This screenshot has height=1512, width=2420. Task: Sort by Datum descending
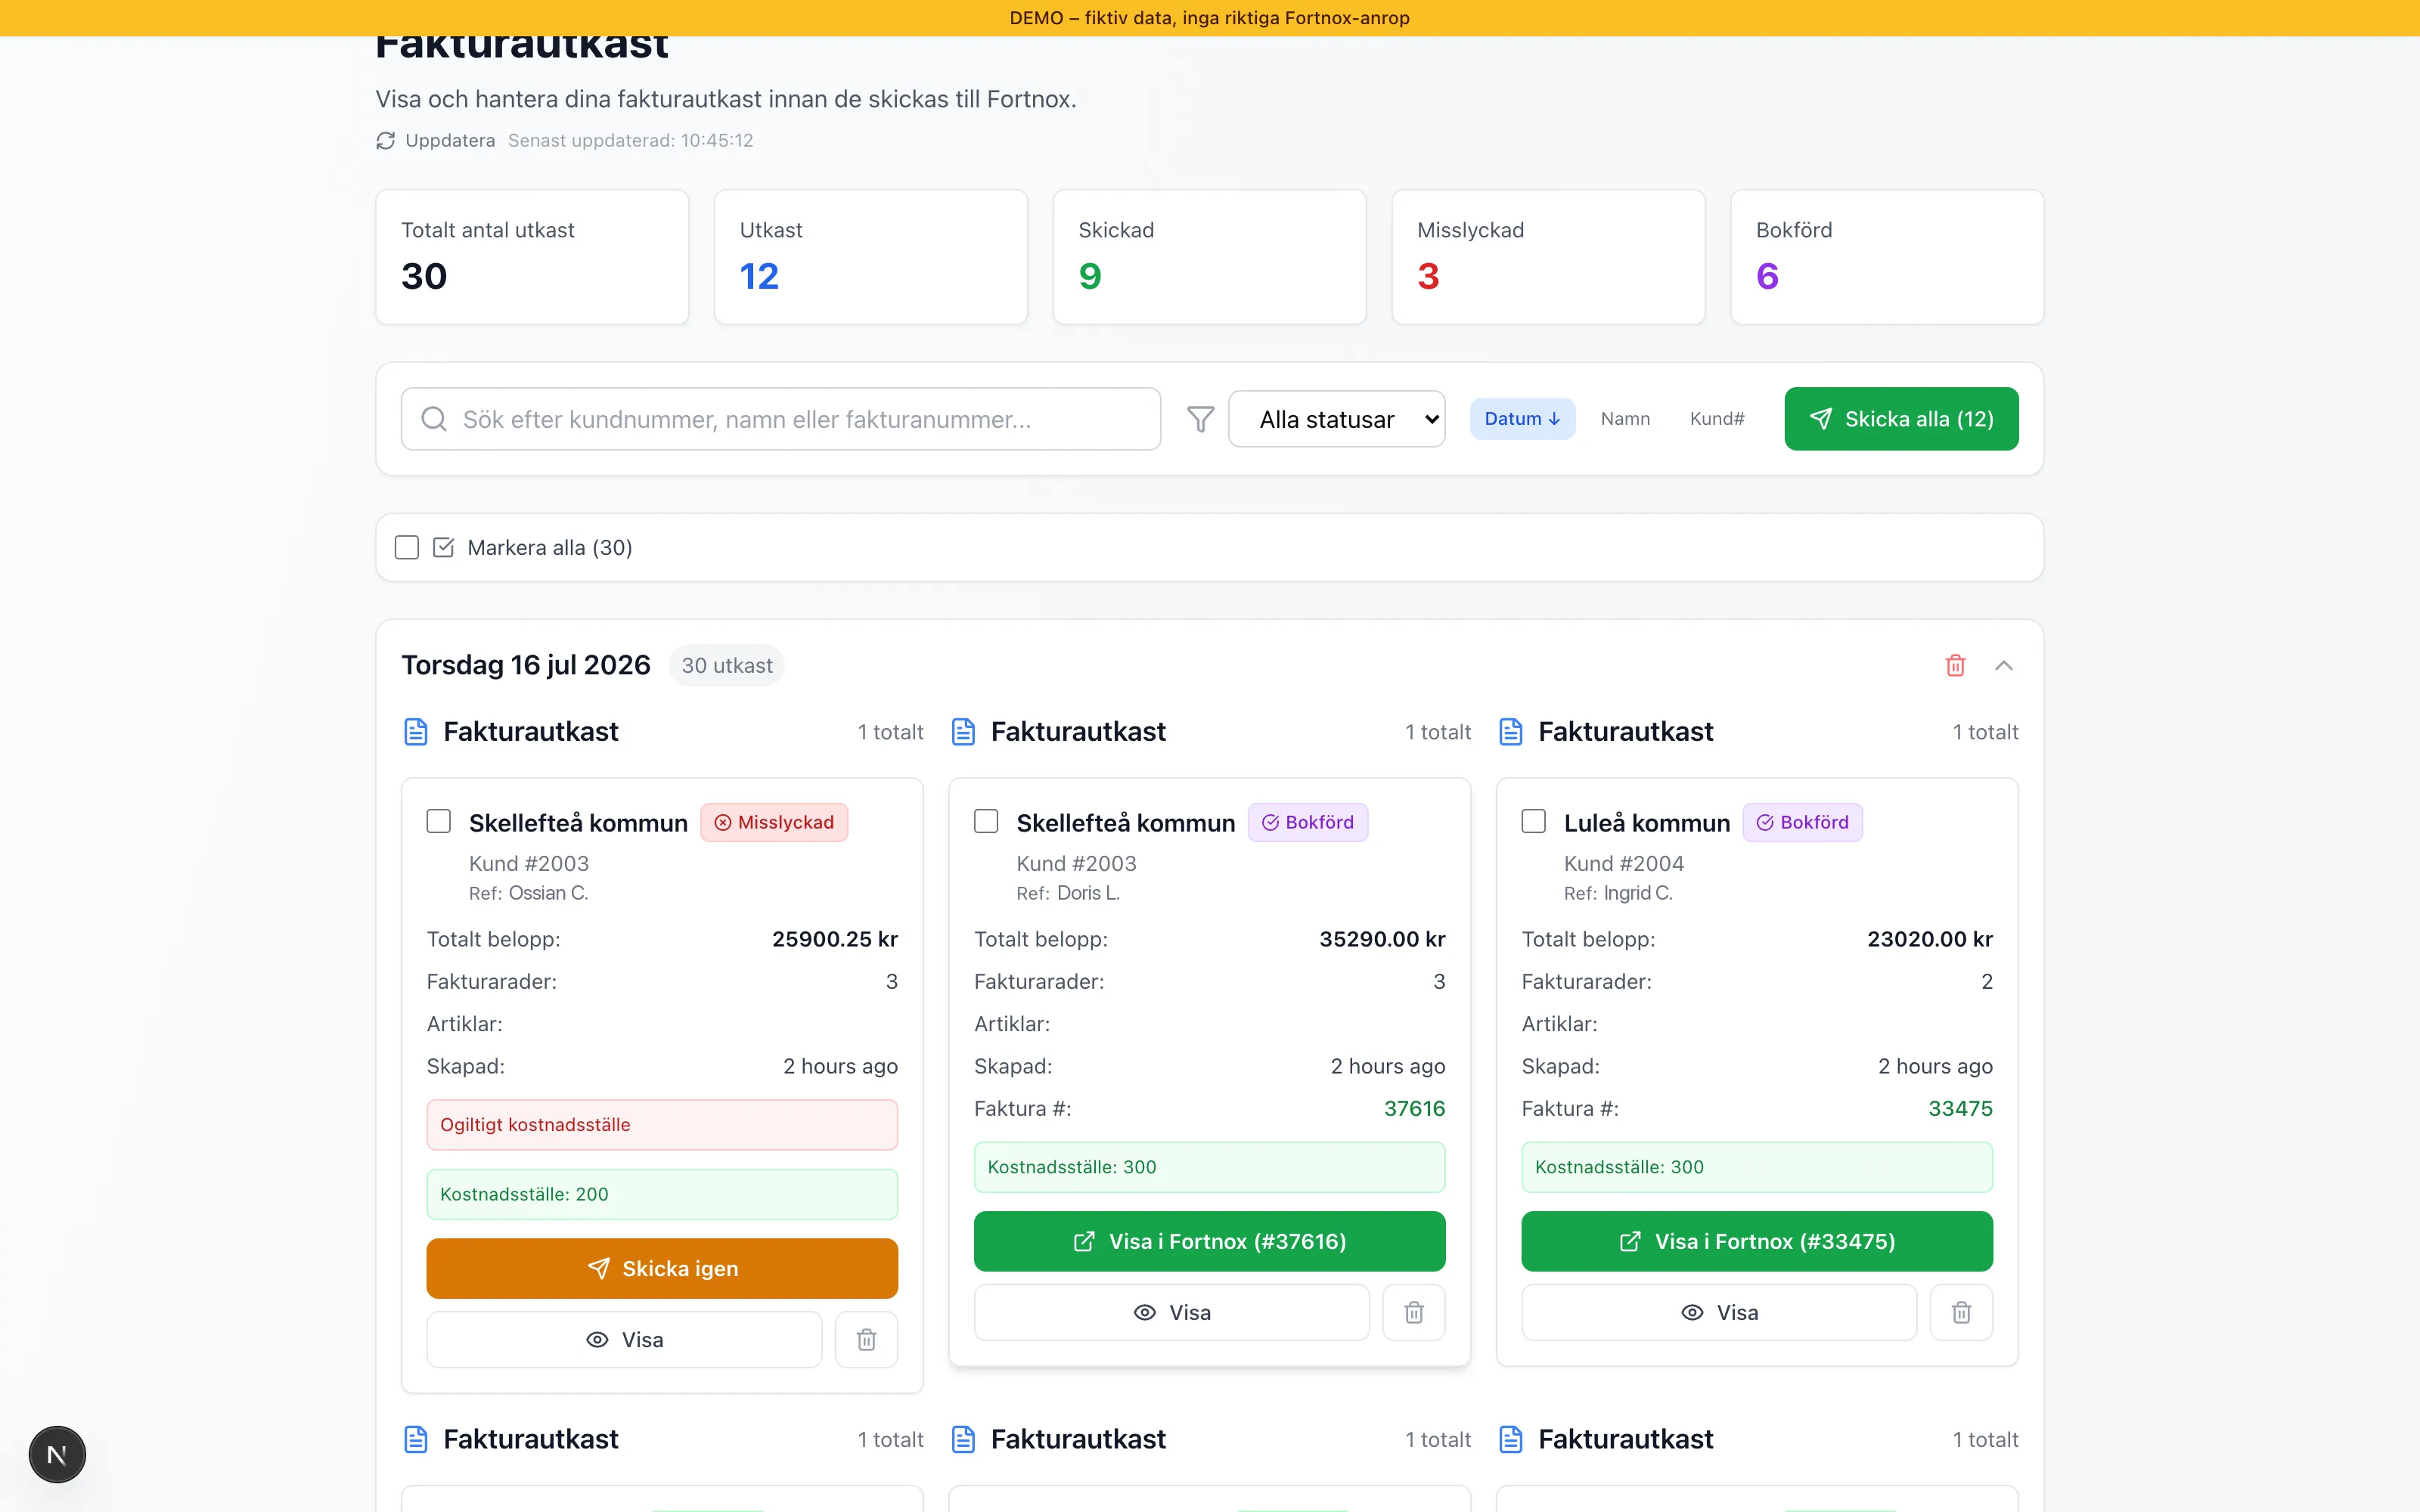click(1522, 419)
